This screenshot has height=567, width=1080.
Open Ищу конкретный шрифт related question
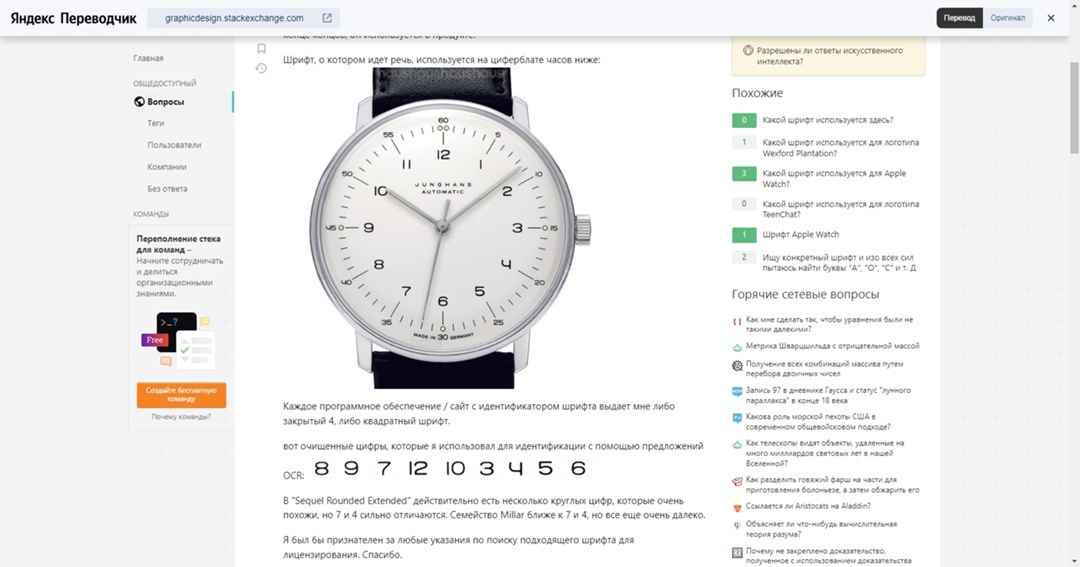(x=839, y=262)
